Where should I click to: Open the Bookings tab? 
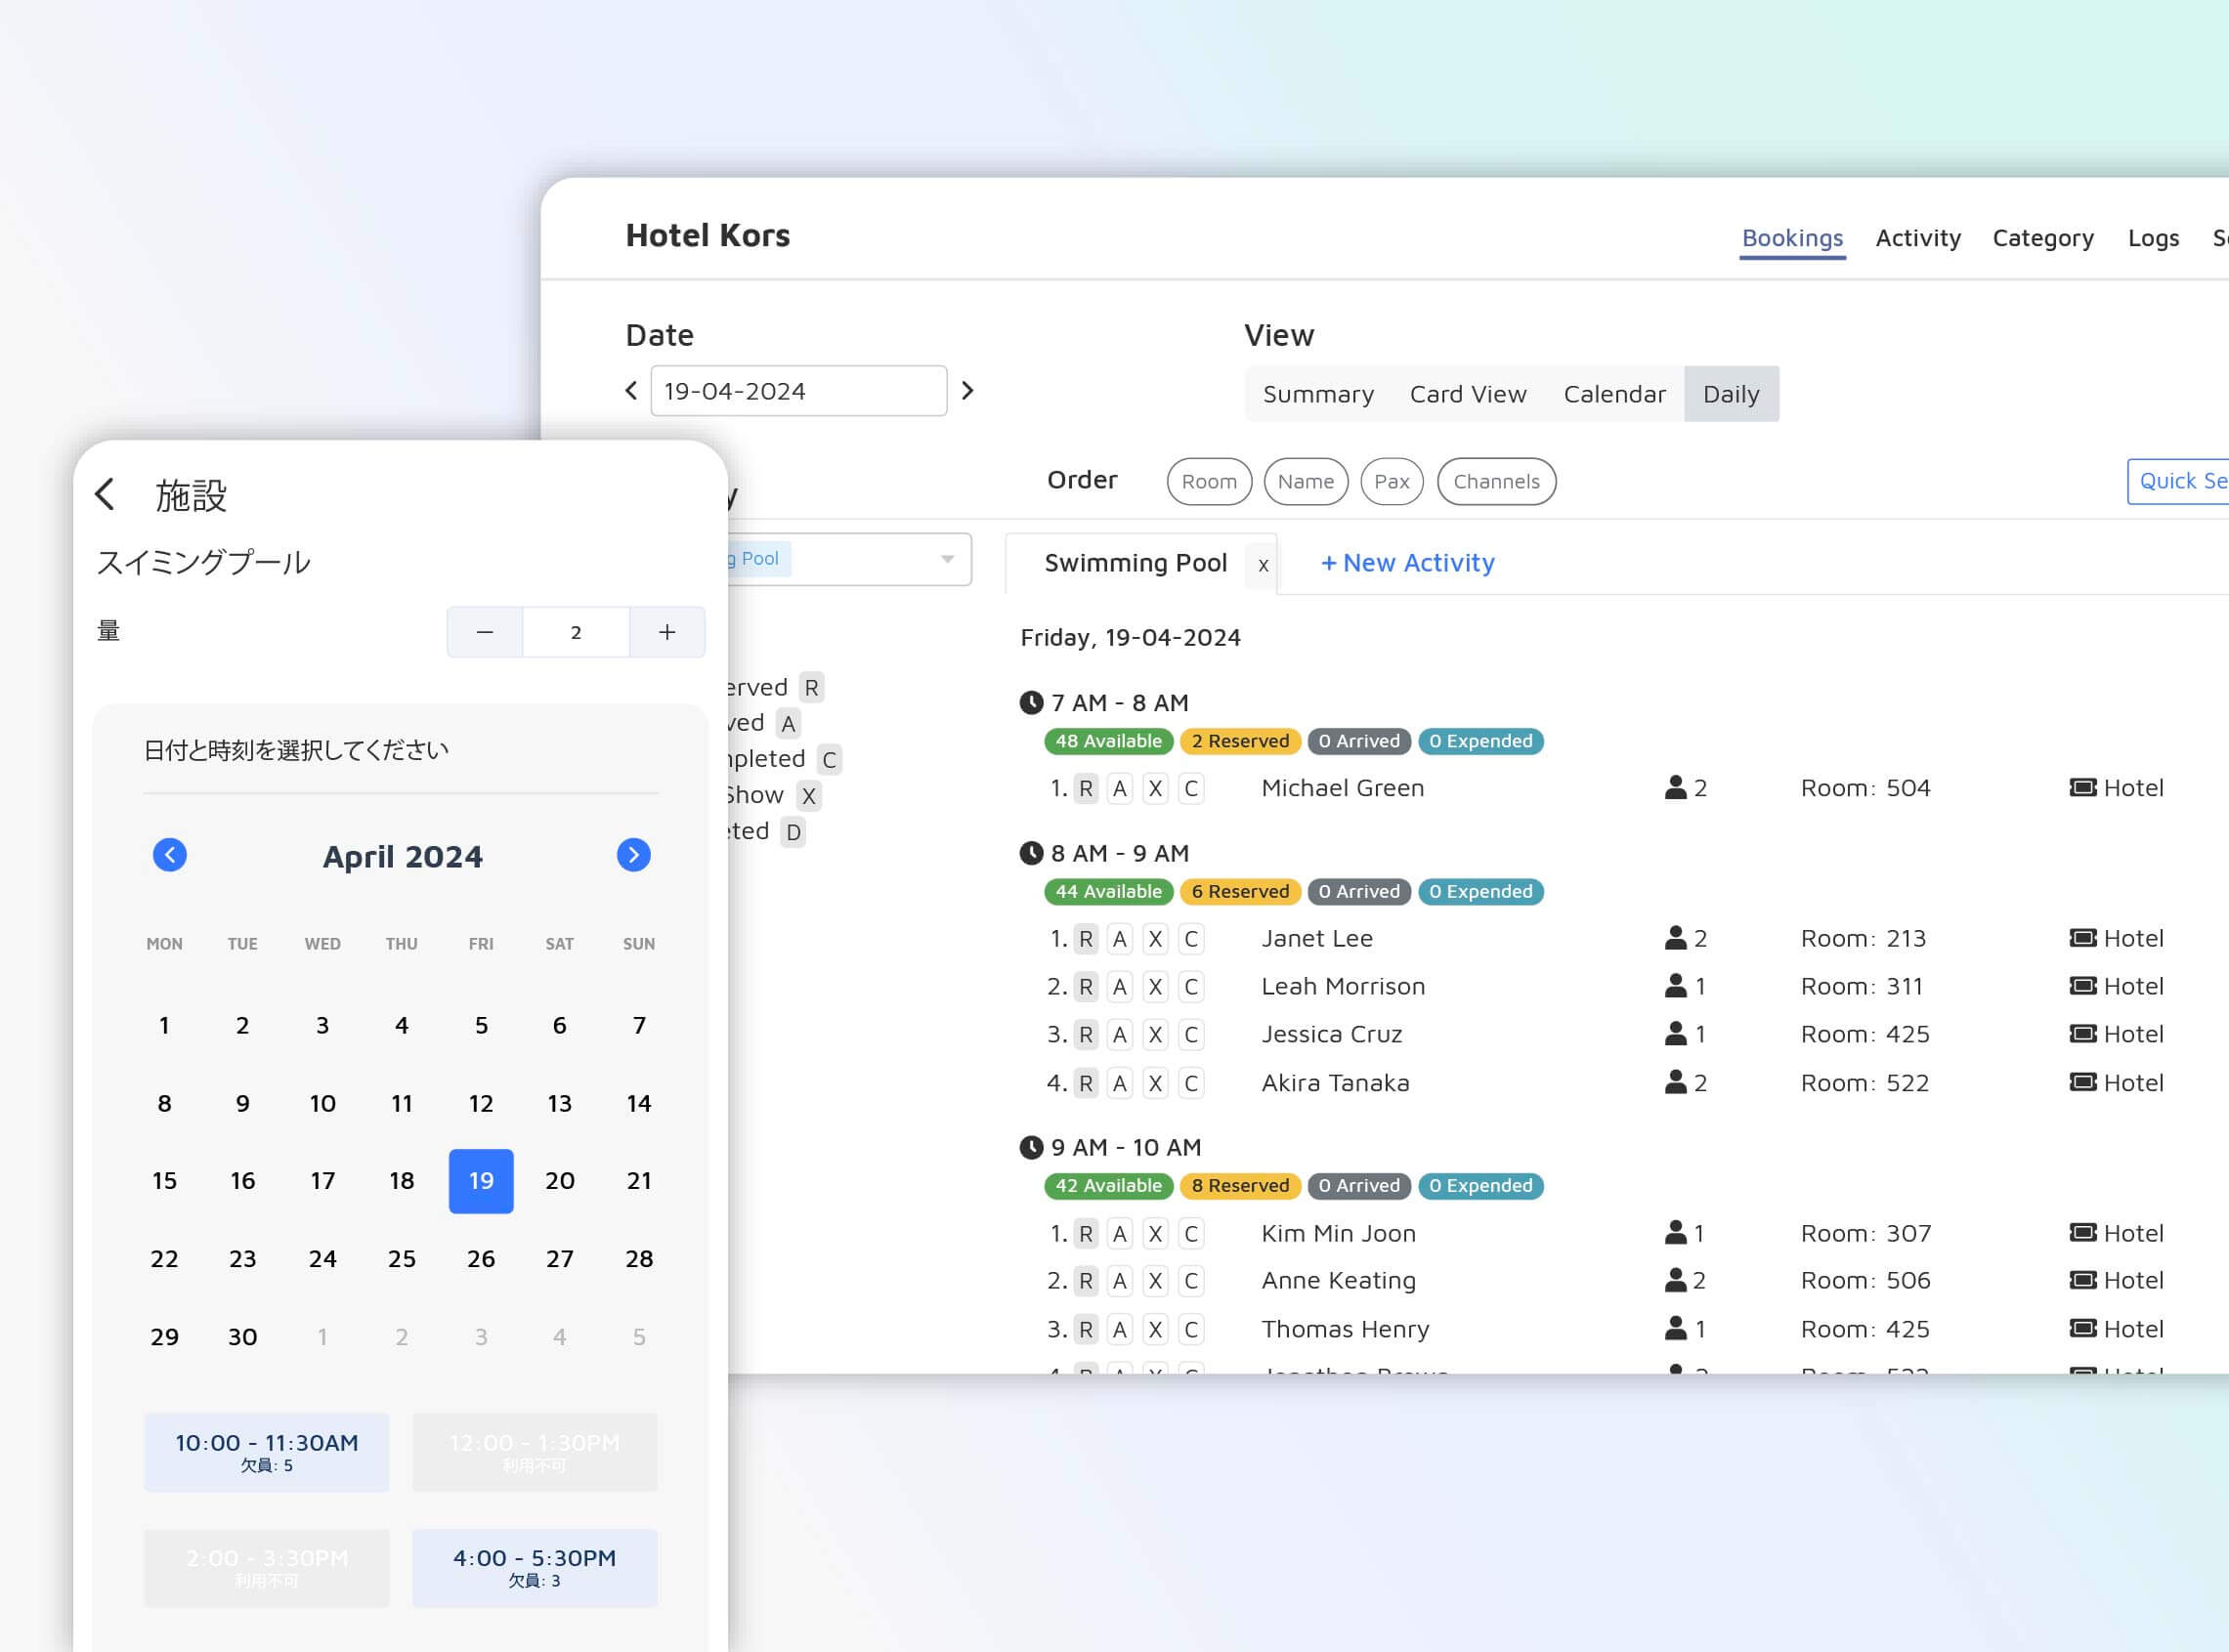(1792, 238)
